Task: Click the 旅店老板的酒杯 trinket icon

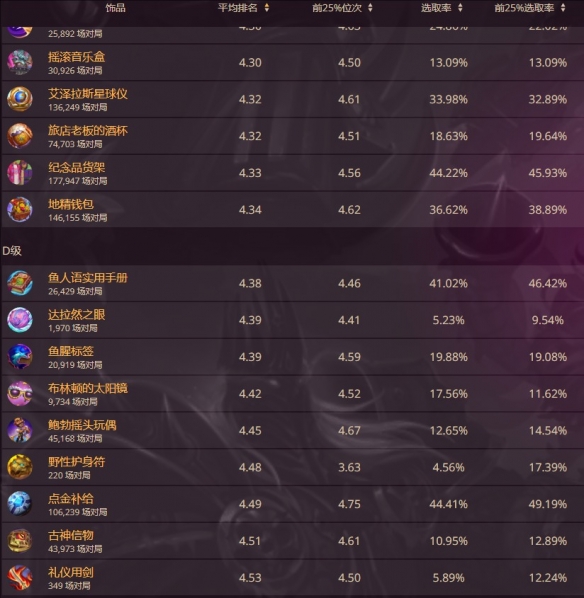Action: 19,136
